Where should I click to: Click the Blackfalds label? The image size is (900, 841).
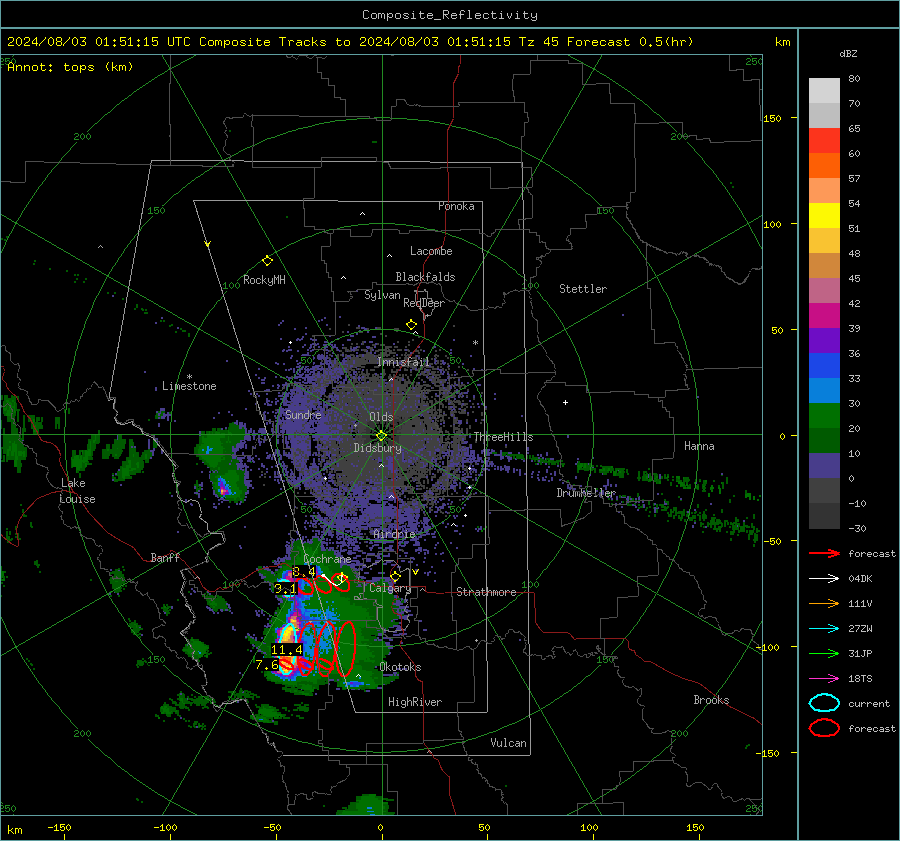tap(425, 277)
